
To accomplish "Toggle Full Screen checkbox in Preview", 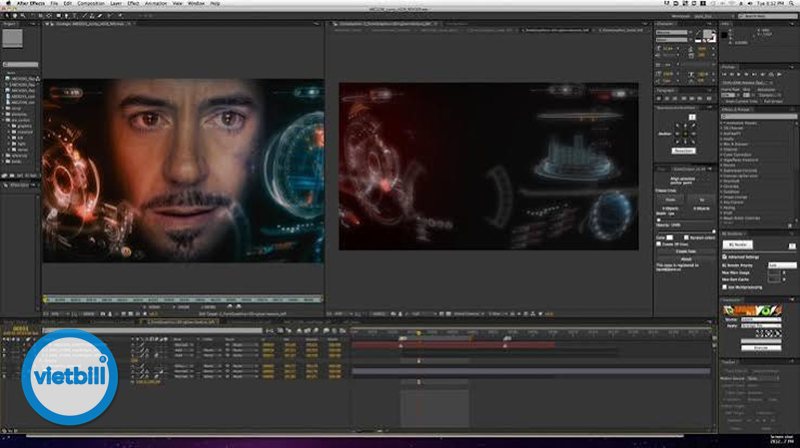I will pyautogui.click(x=761, y=101).
